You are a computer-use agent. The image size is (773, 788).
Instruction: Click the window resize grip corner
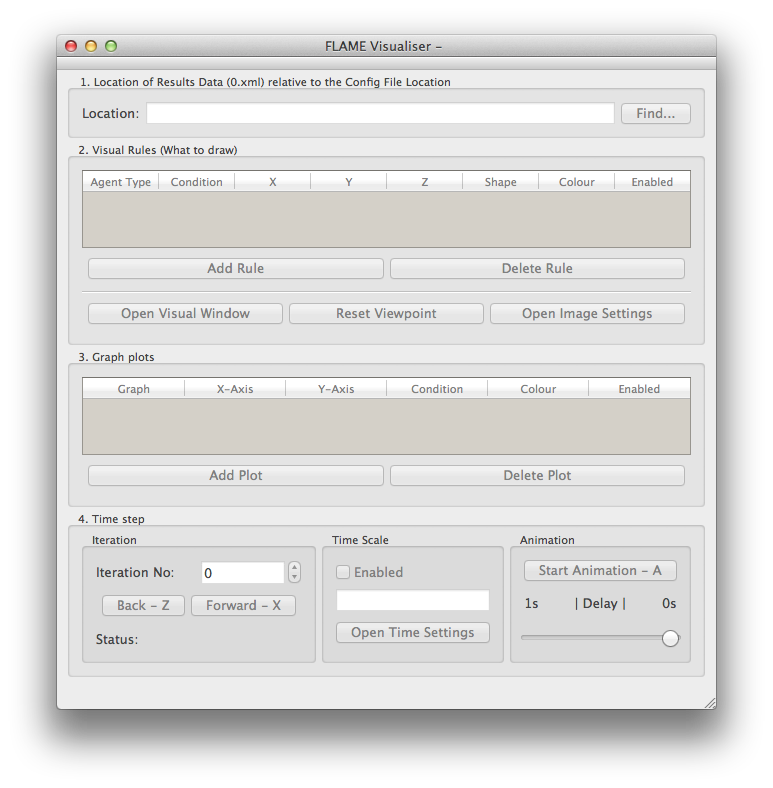(710, 703)
